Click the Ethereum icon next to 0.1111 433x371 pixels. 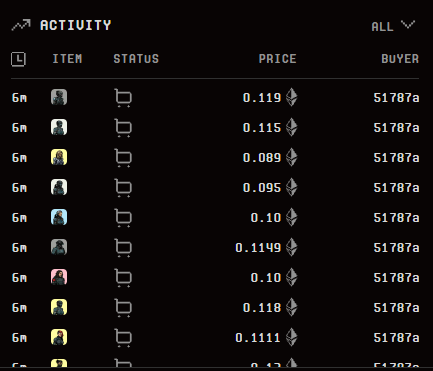[292, 337]
